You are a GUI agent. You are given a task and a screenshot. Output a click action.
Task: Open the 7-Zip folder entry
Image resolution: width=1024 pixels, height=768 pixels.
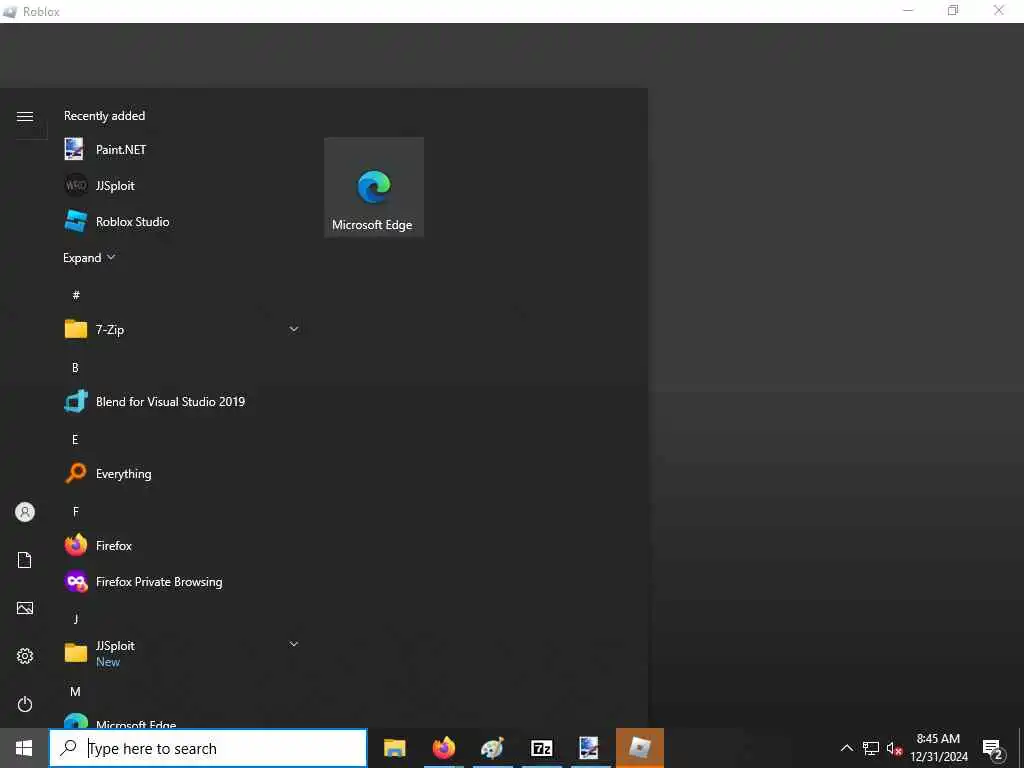[183, 330]
